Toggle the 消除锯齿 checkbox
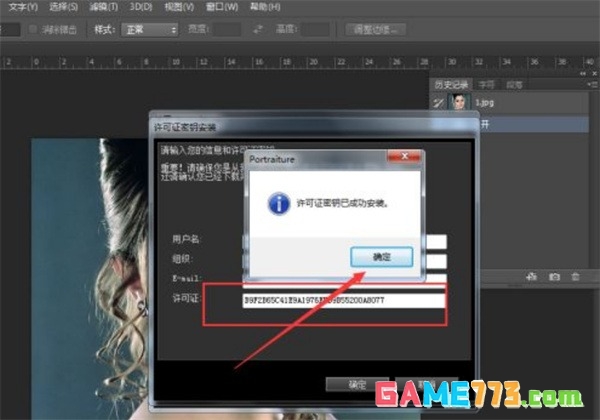Image resolution: width=600 pixels, height=420 pixels. pos(39,29)
